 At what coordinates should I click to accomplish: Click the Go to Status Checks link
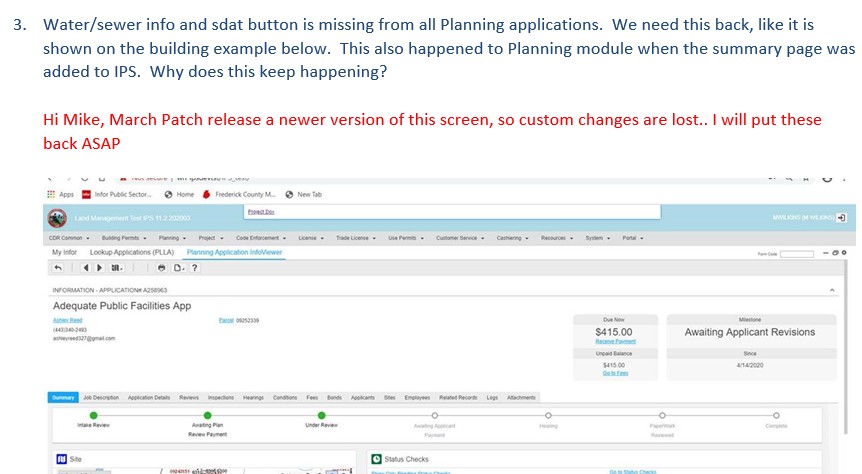coord(633,472)
